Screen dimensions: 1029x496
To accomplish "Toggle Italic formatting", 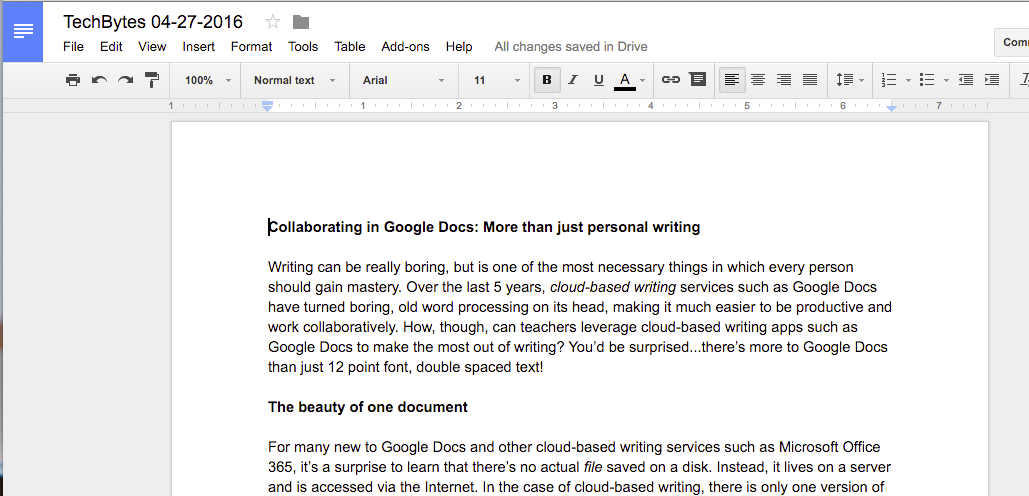I will point(573,80).
